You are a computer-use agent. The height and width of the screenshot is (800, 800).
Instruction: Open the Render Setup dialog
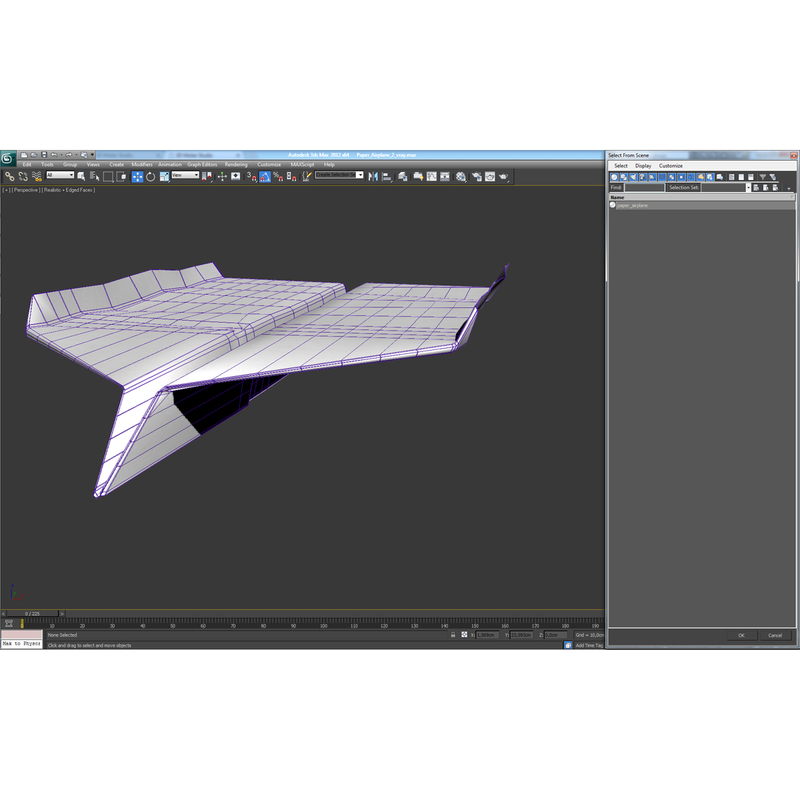pyautogui.click(x=475, y=176)
